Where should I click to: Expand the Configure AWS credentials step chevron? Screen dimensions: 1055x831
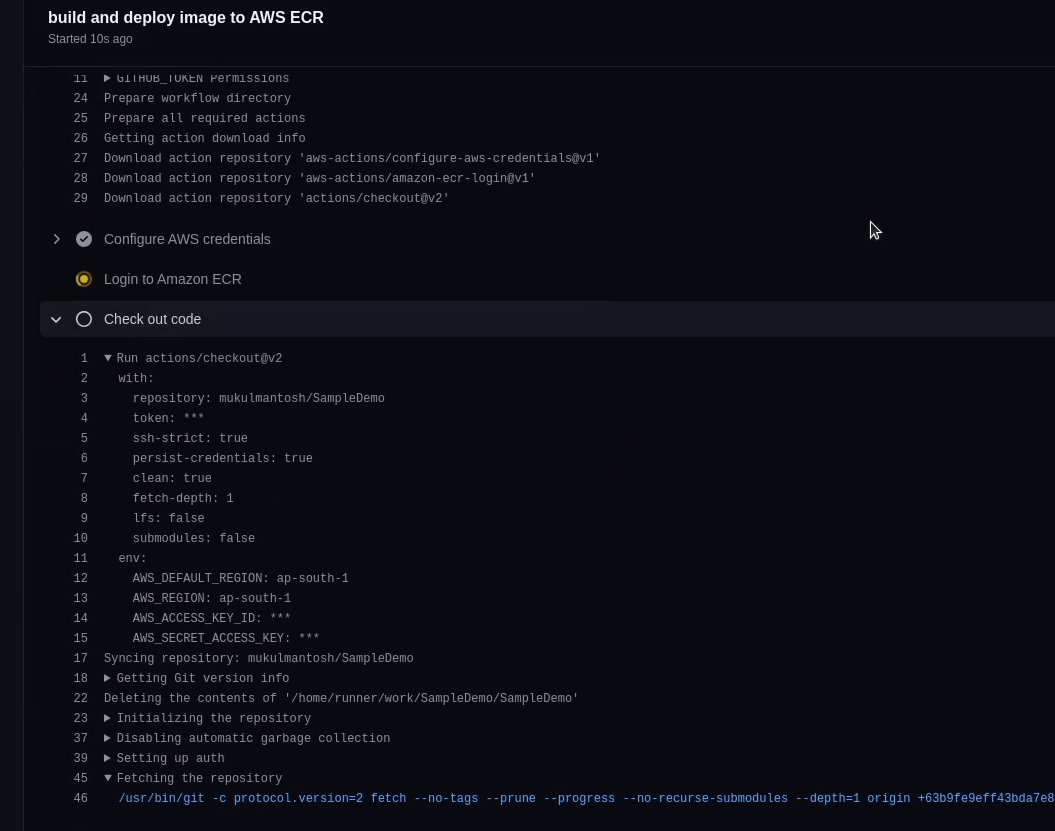pyautogui.click(x=57, y=239)
